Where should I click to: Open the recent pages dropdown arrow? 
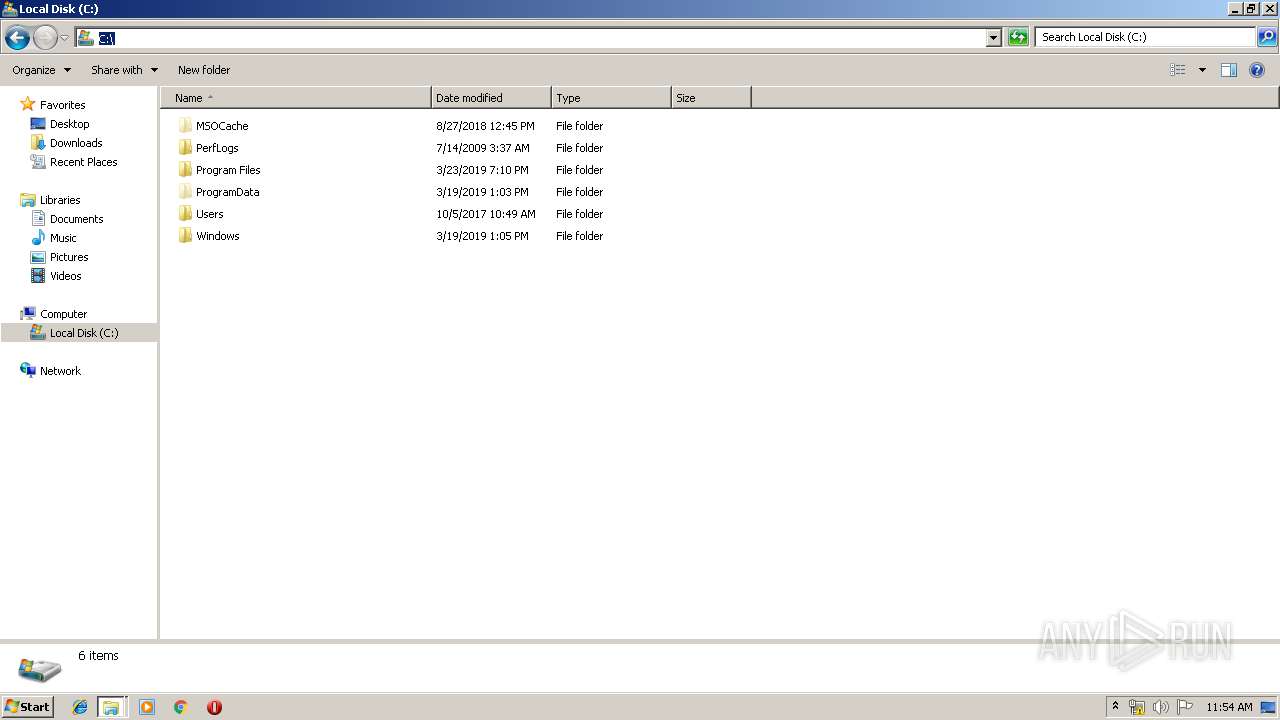64,38
